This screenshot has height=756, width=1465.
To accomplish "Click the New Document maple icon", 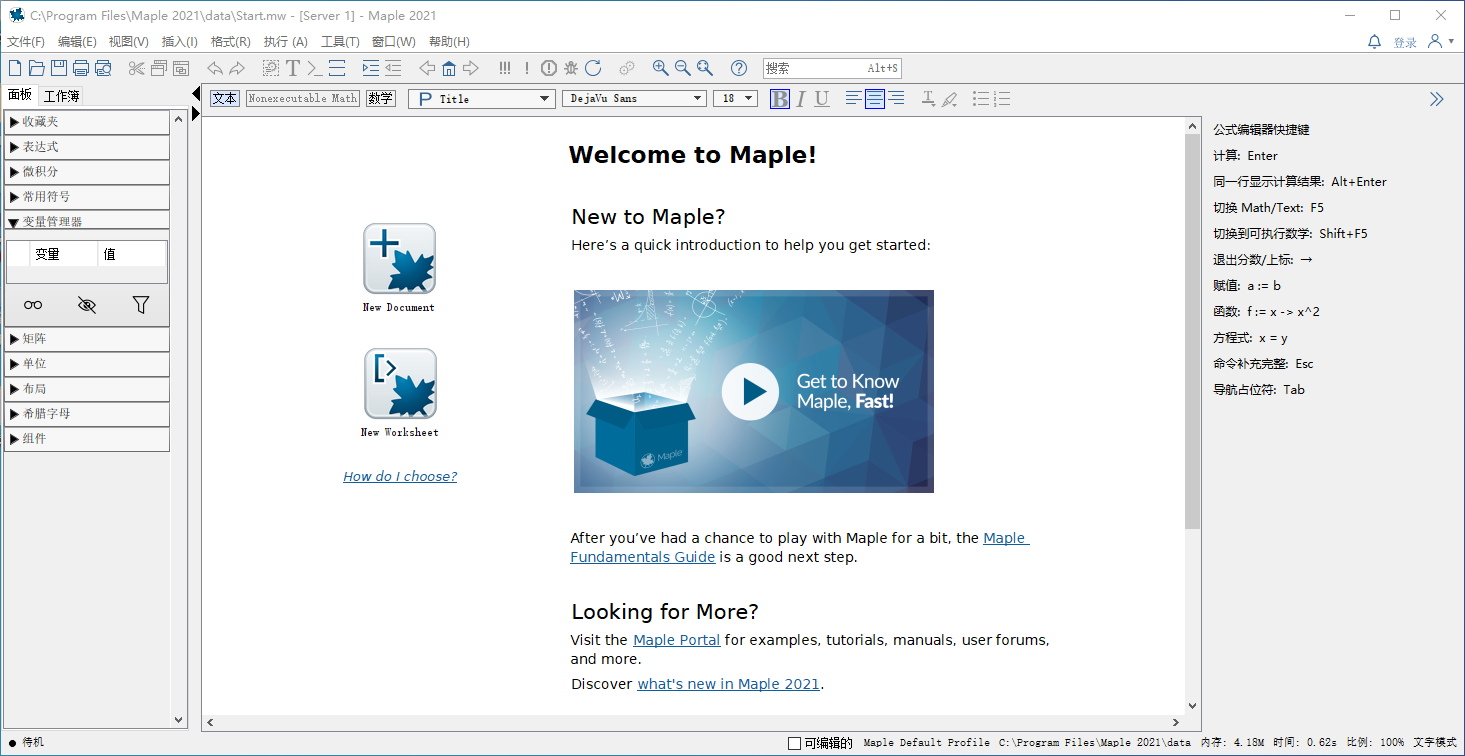I will pos(400,258).
